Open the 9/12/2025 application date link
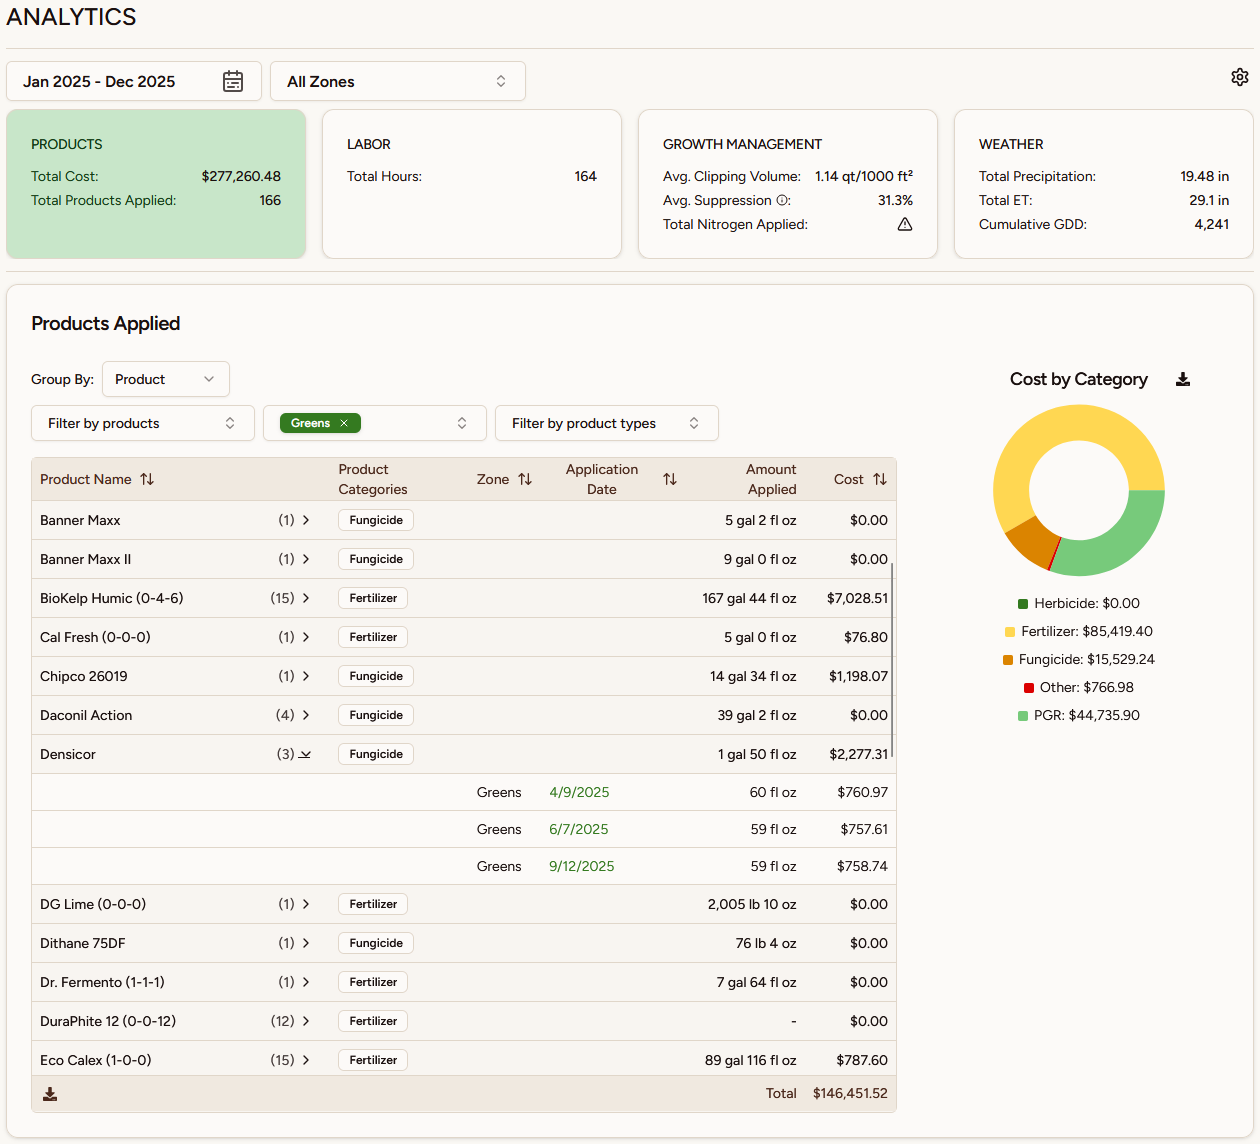The image size is (1260, 1144). tap(581, 866)
